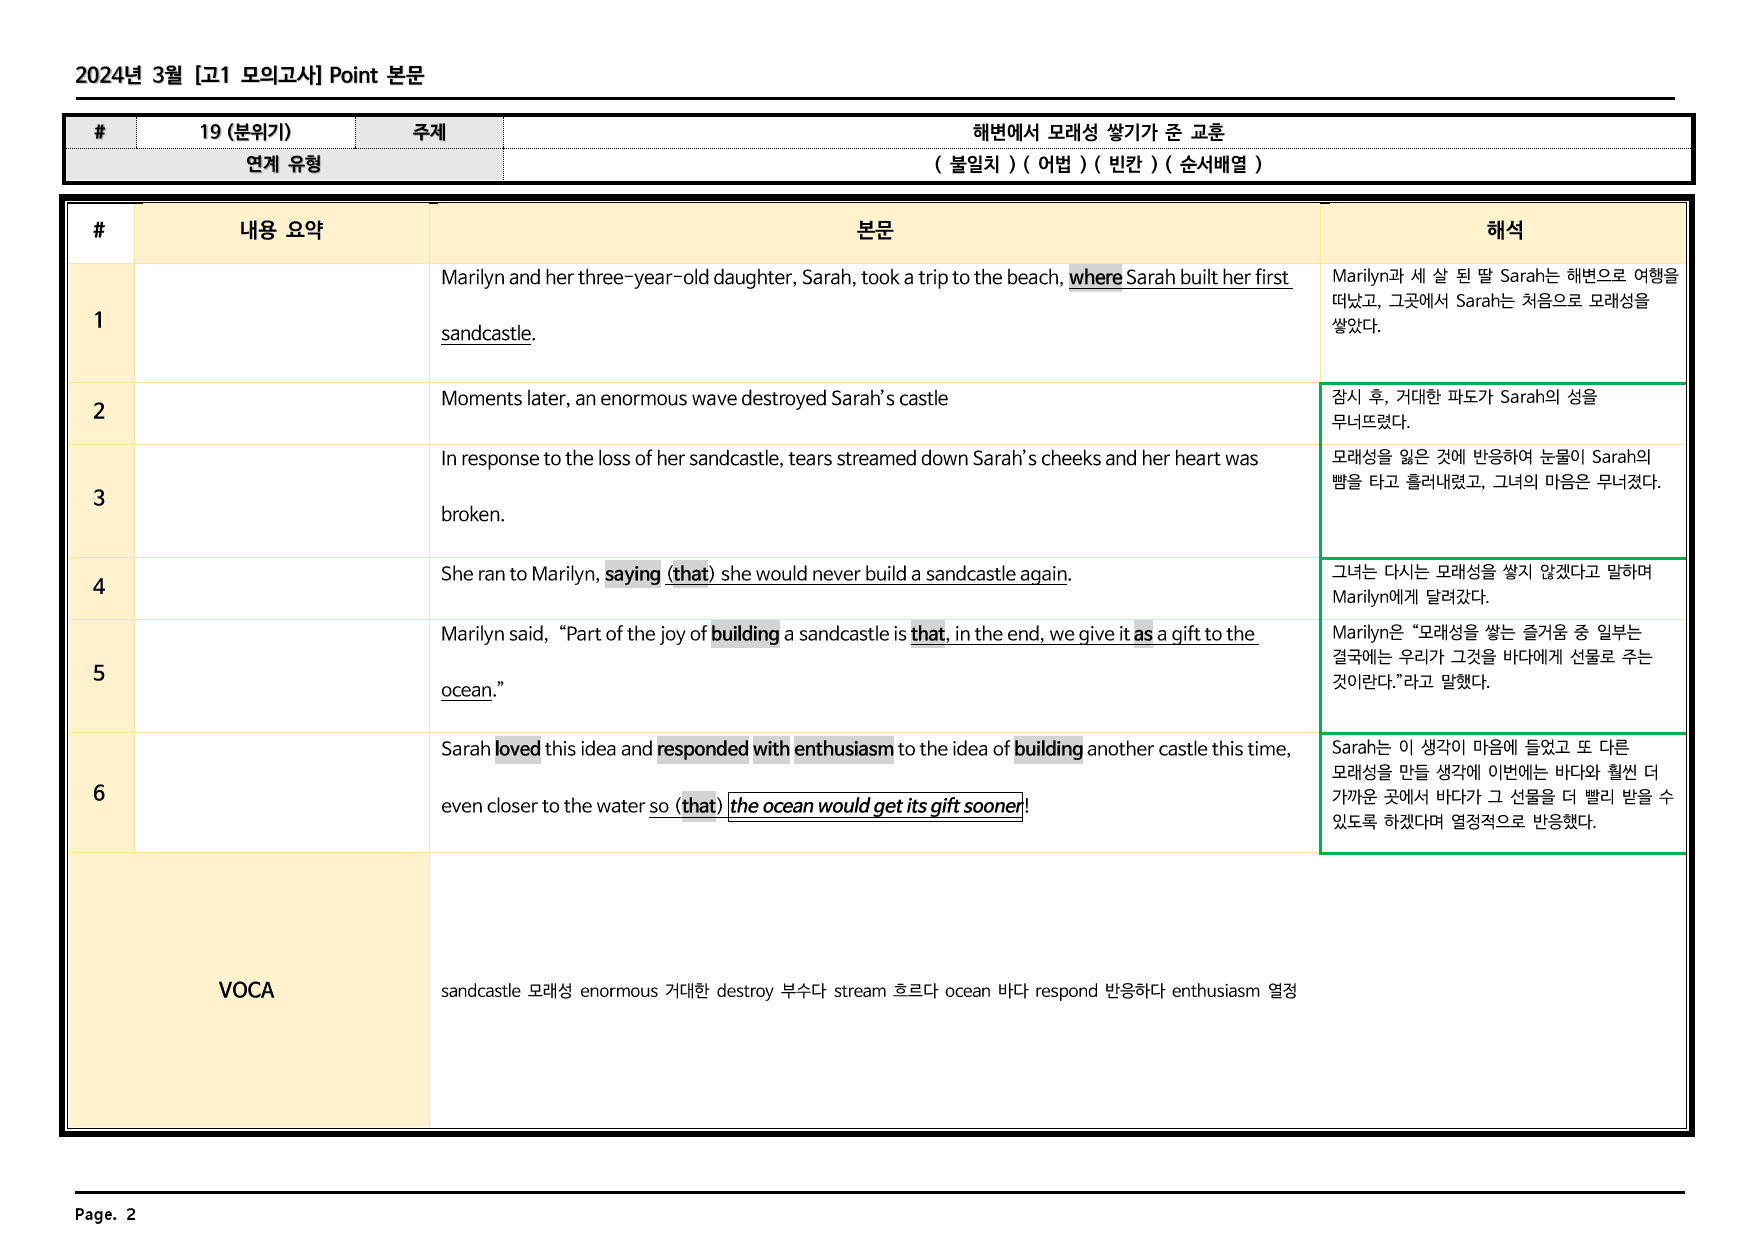Click the '본문' column header
Screen dimensions: 1754x1240
pyautogui.click(x=875, y=231)
